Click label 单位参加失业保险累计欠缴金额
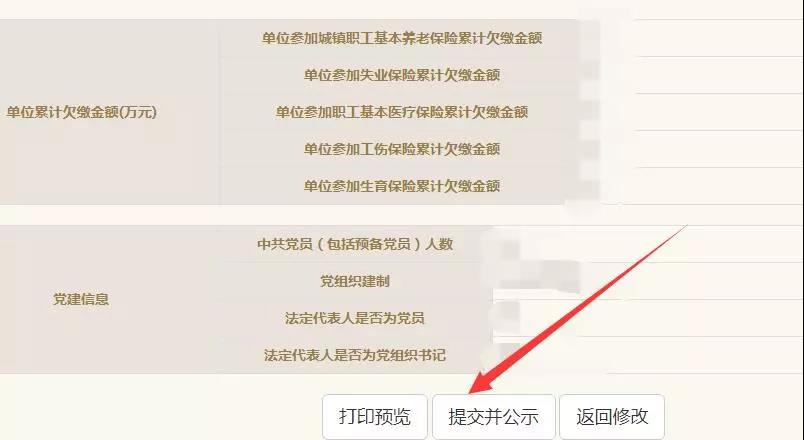Image resolution: width=804 pixels, height=440 pixels. point(401,75)
